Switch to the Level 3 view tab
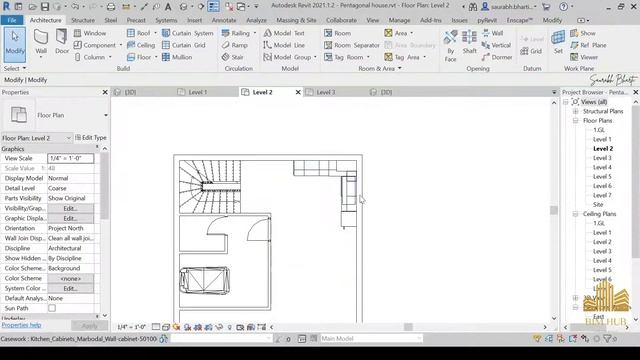The image size is (640, 360). [326, 92]
